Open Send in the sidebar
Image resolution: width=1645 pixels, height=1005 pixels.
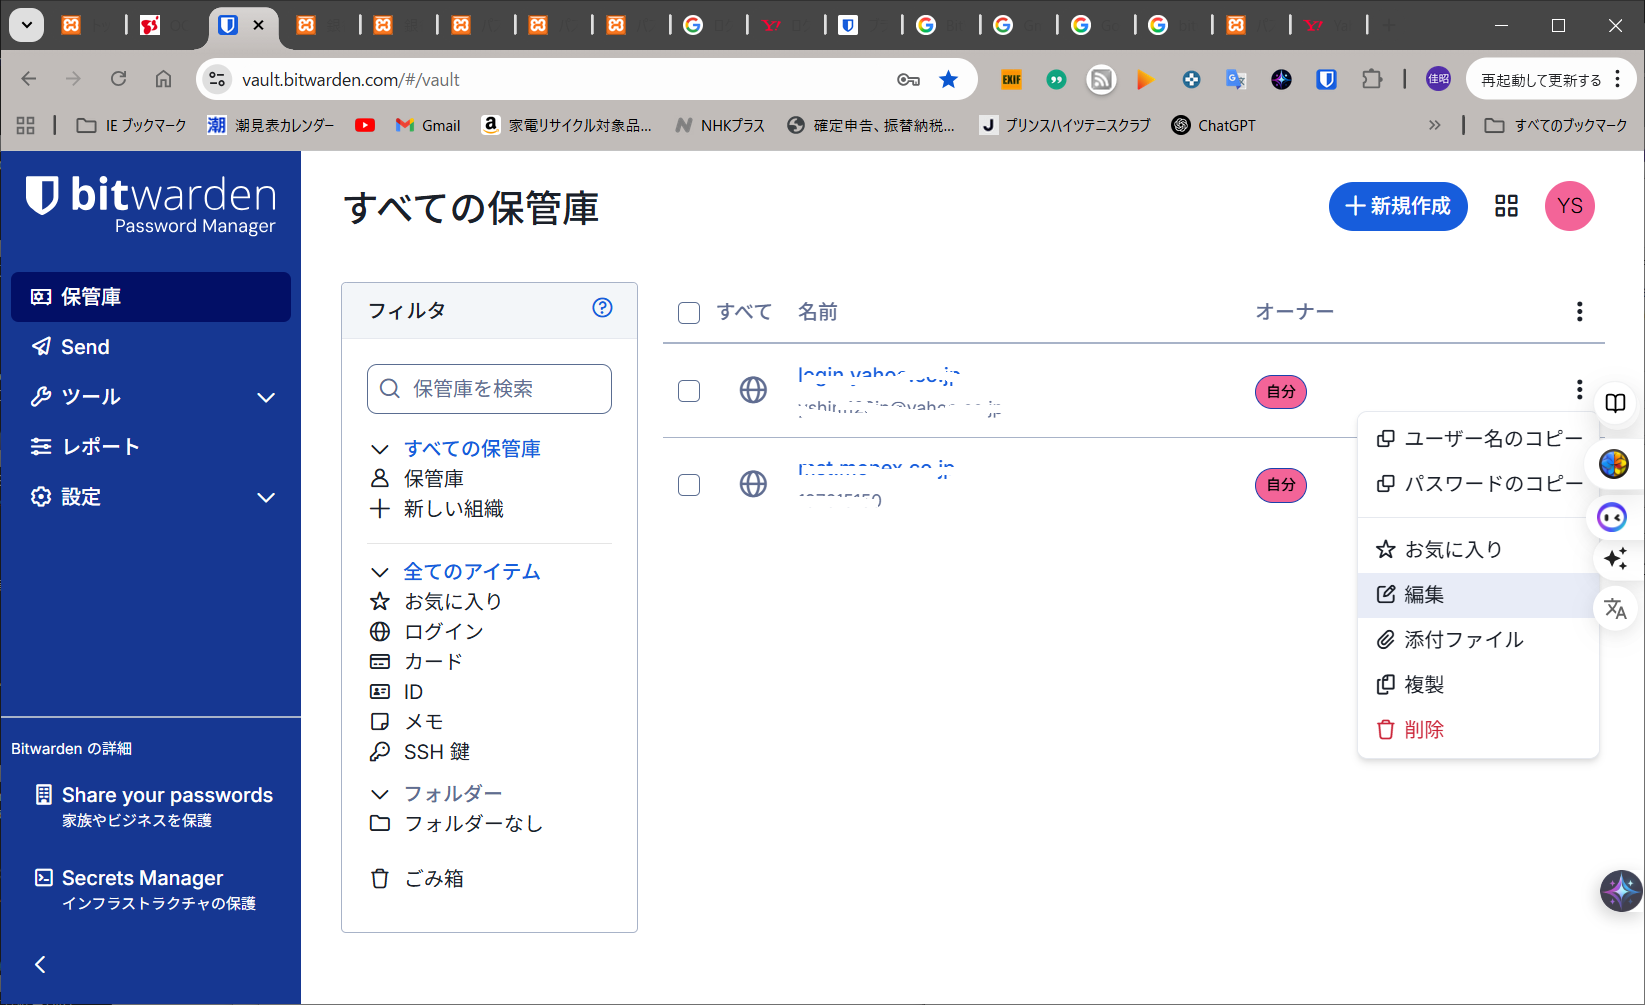pyautogui.click(x=85, y=347)
